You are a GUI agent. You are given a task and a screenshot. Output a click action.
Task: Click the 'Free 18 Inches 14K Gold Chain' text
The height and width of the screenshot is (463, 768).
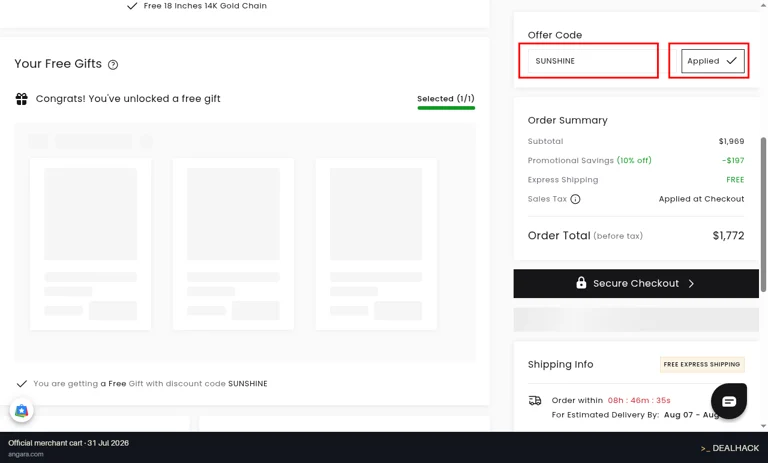point(205,6)
